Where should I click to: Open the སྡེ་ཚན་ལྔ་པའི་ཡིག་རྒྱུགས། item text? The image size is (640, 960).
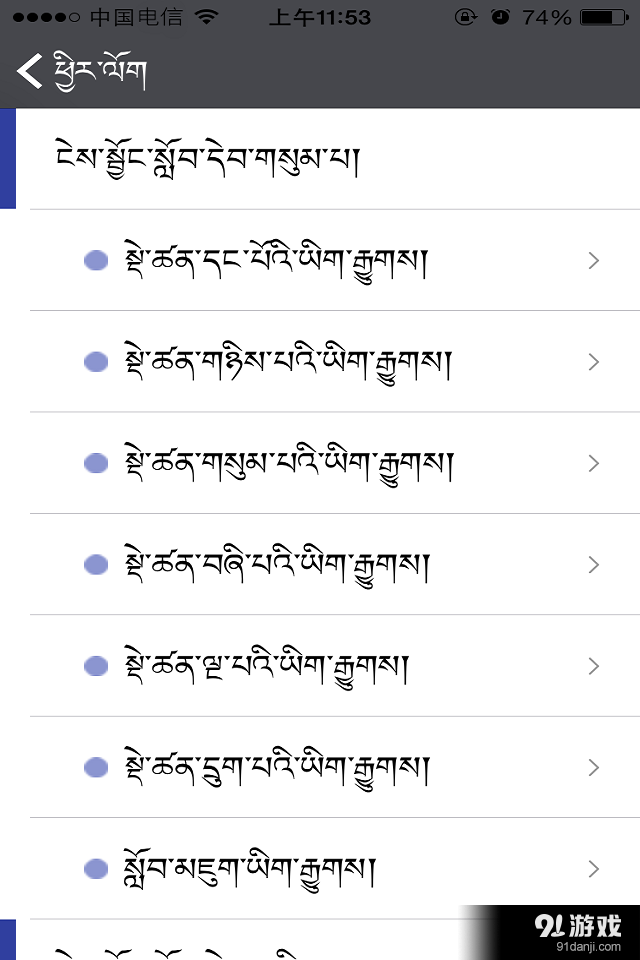pyautogui.click(x=265, y=666)
